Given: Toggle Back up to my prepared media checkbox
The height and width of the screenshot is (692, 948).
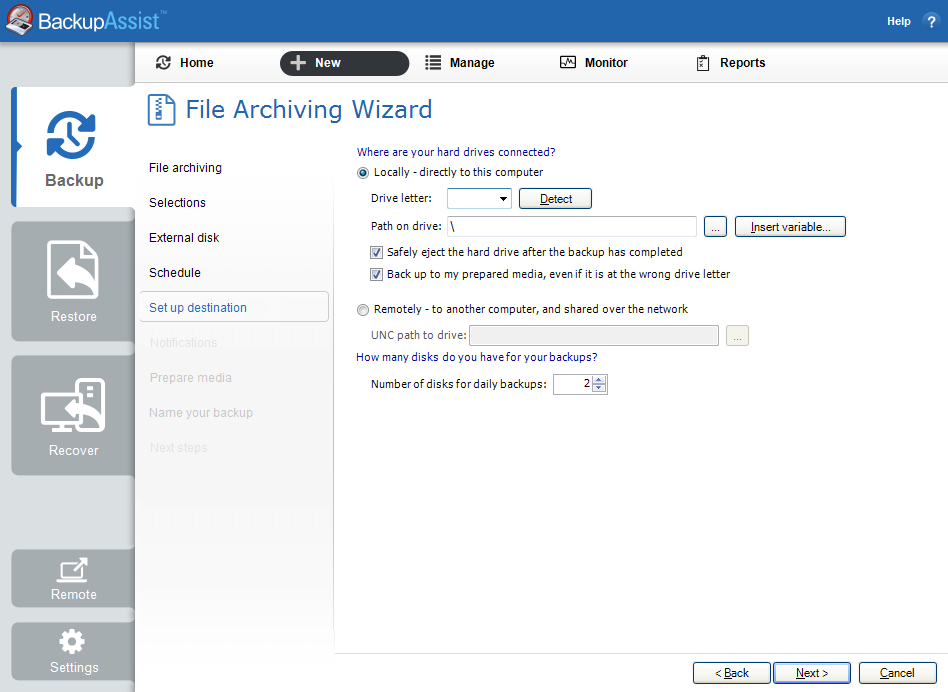Looking at the screenshot, I should (376, 274).
